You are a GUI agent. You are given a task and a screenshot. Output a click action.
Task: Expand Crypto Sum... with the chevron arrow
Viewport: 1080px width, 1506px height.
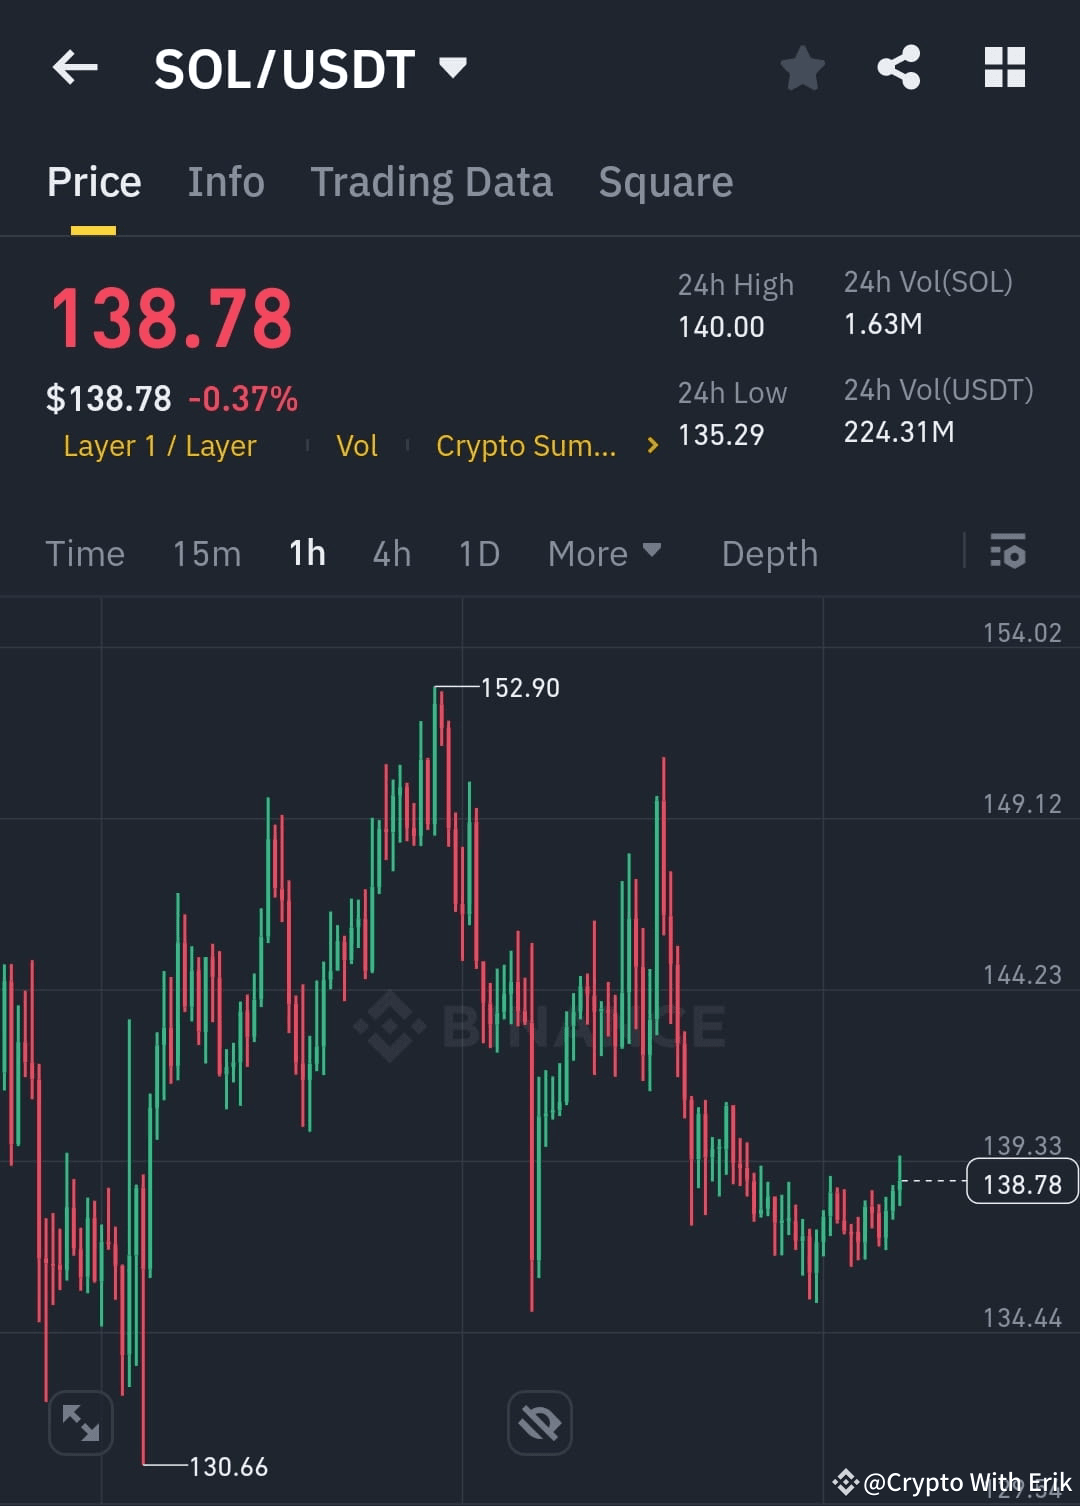coord(651,446)
